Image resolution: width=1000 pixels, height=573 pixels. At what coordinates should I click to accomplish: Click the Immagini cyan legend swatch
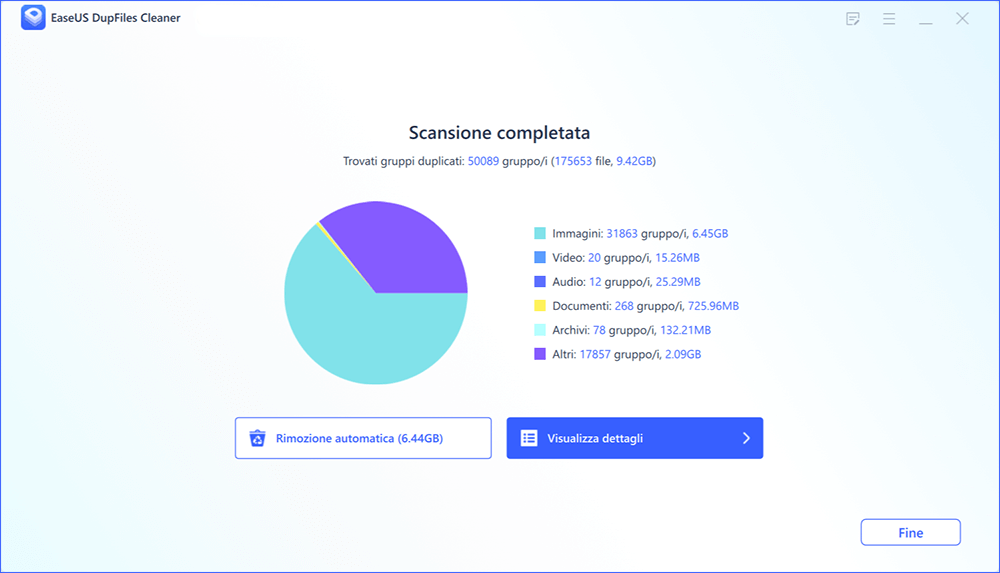click(540, 233)
